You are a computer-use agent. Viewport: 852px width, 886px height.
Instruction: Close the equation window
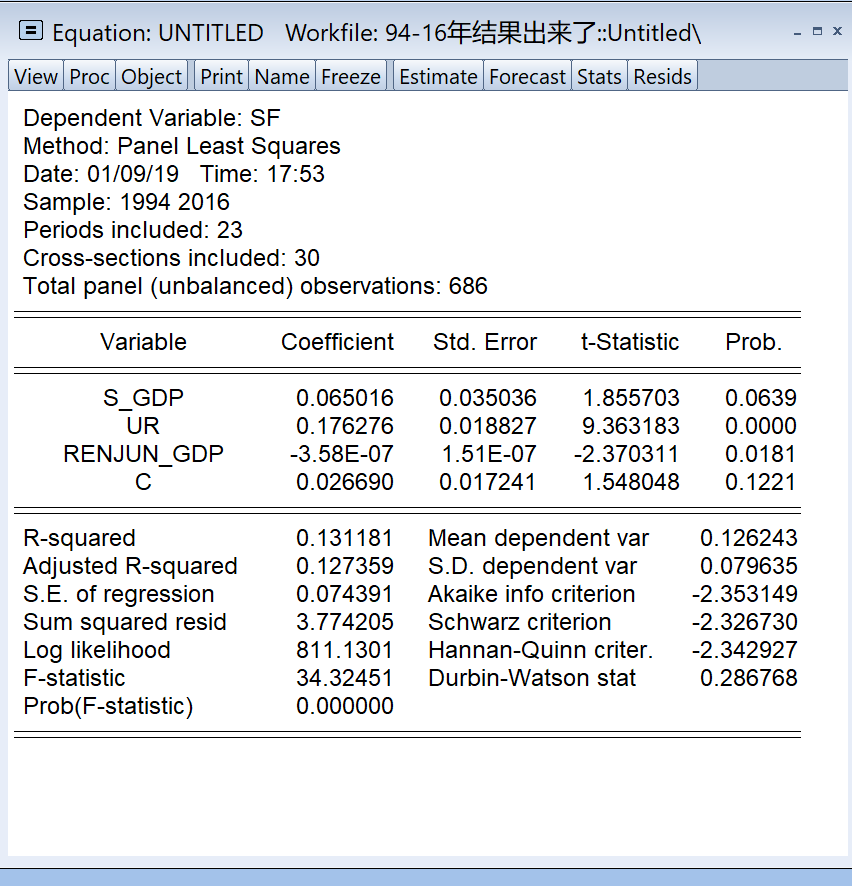[837, 31]
